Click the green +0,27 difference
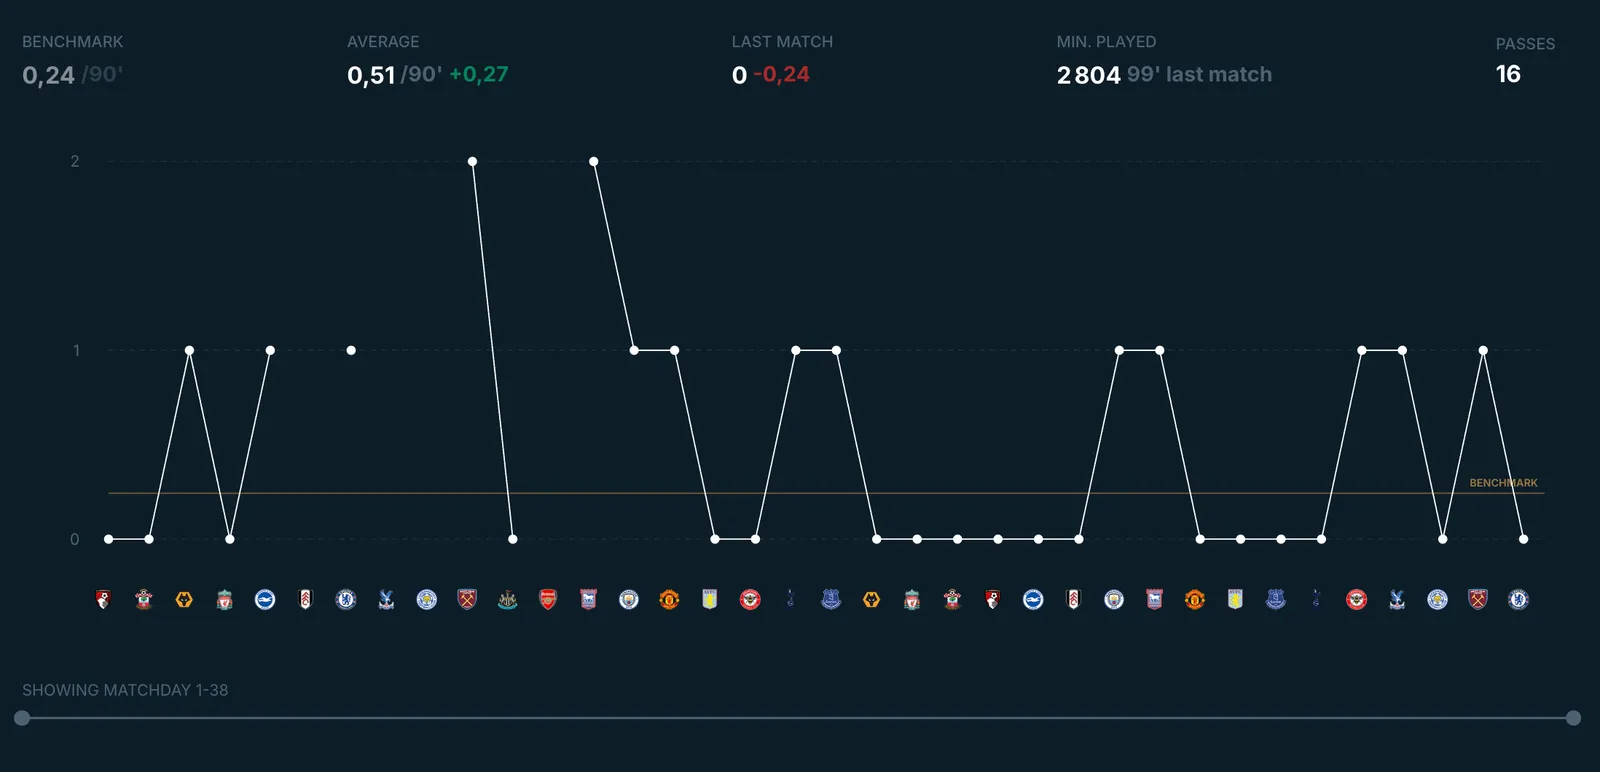 [x=479, y=74]
